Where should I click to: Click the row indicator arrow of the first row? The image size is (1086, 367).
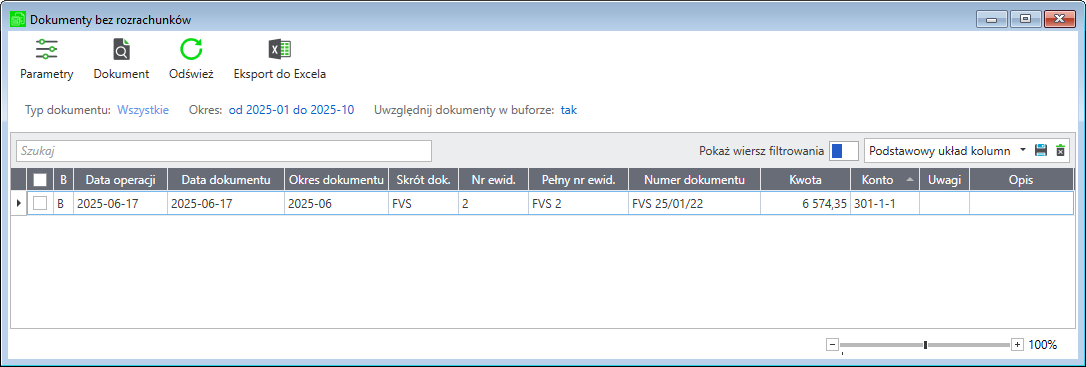pyautogui.click(x=19, y=203)
